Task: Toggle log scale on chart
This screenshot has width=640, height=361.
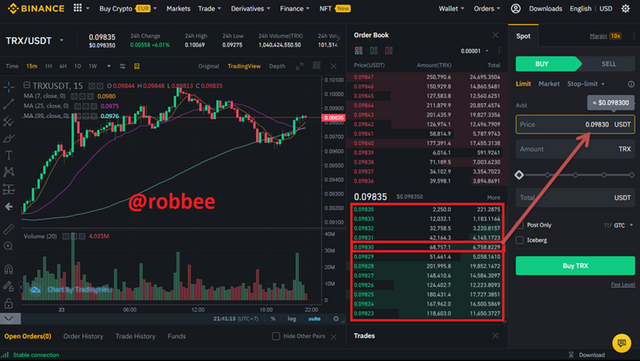Action: (291, 319)
